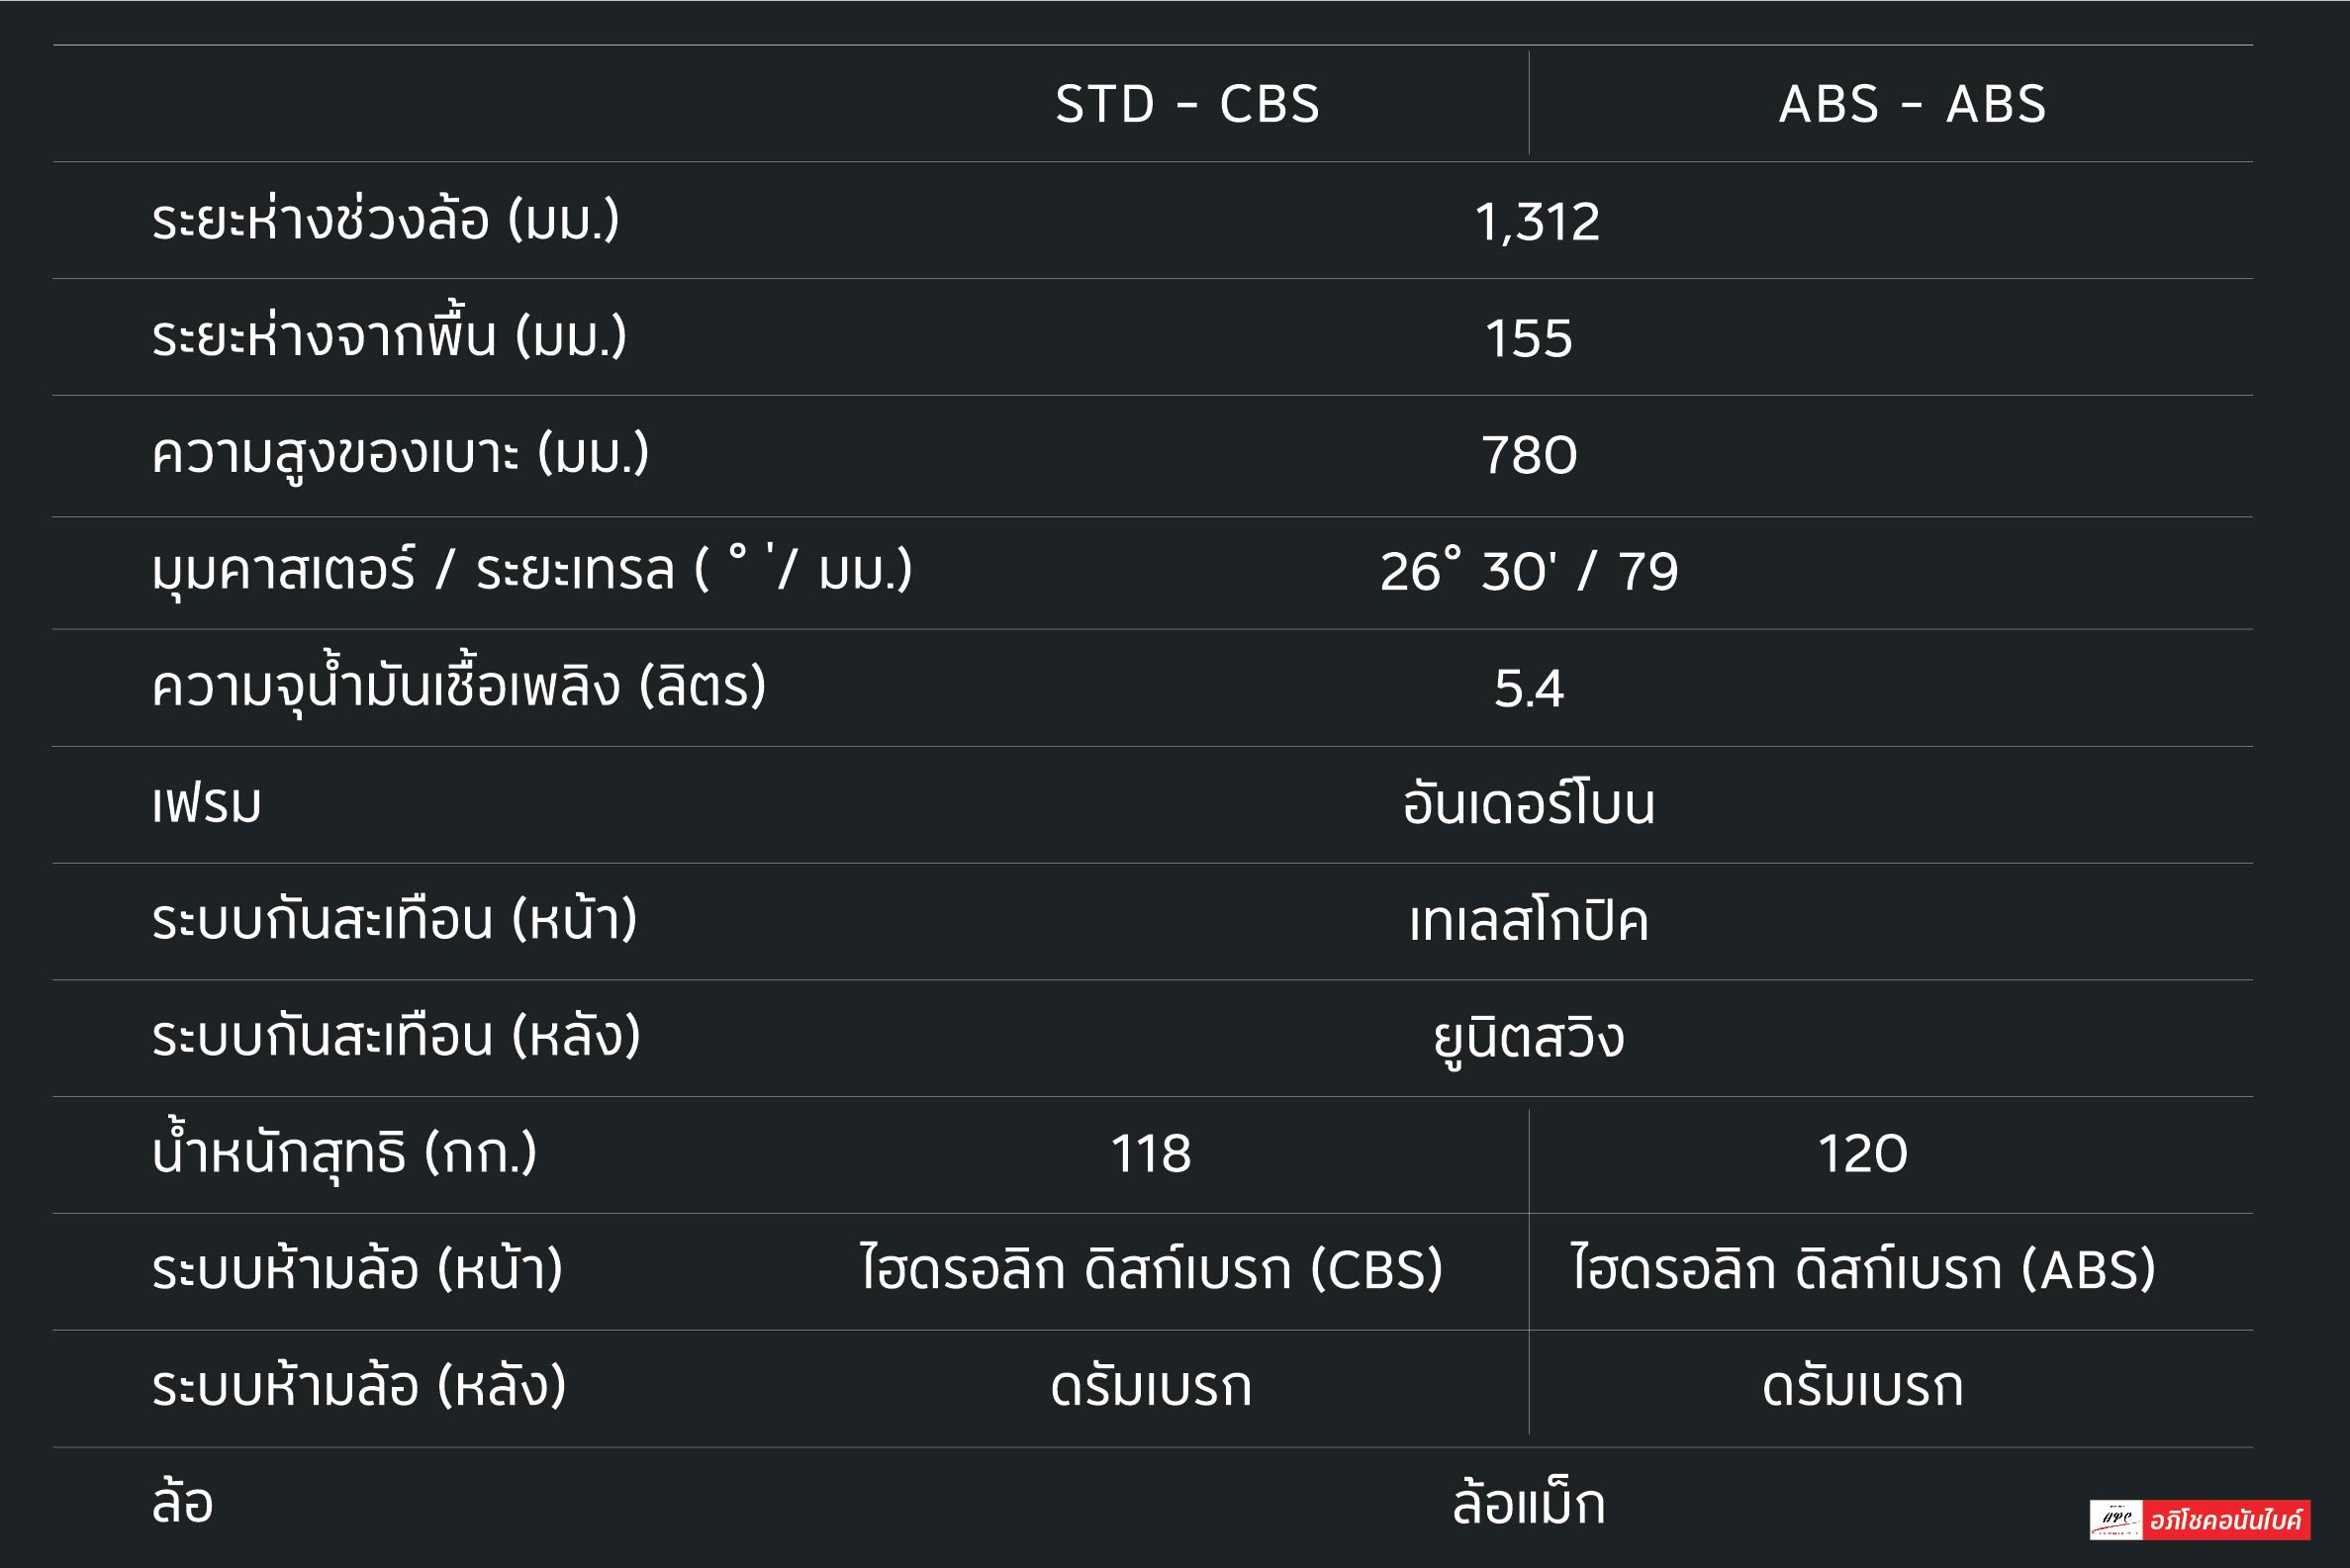Click the fuel capacity value 5.4
Viewport: 2350px width, 1568px height.
pos(1528,689)
